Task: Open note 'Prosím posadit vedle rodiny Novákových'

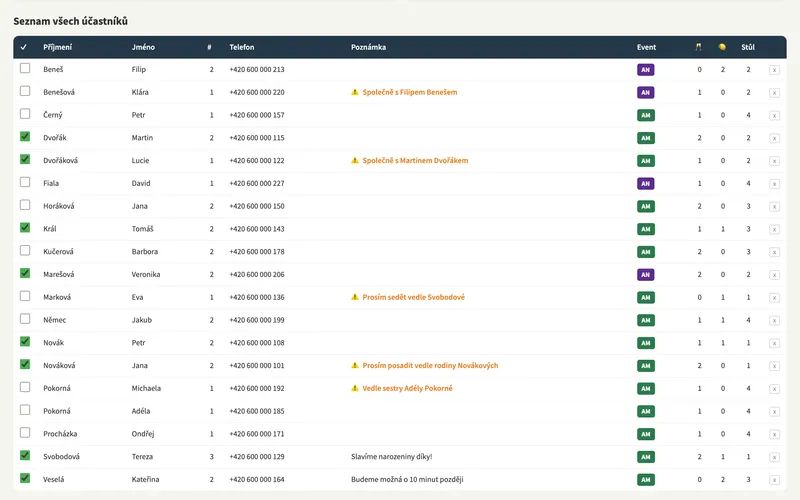Action: (x=430, y=365)
